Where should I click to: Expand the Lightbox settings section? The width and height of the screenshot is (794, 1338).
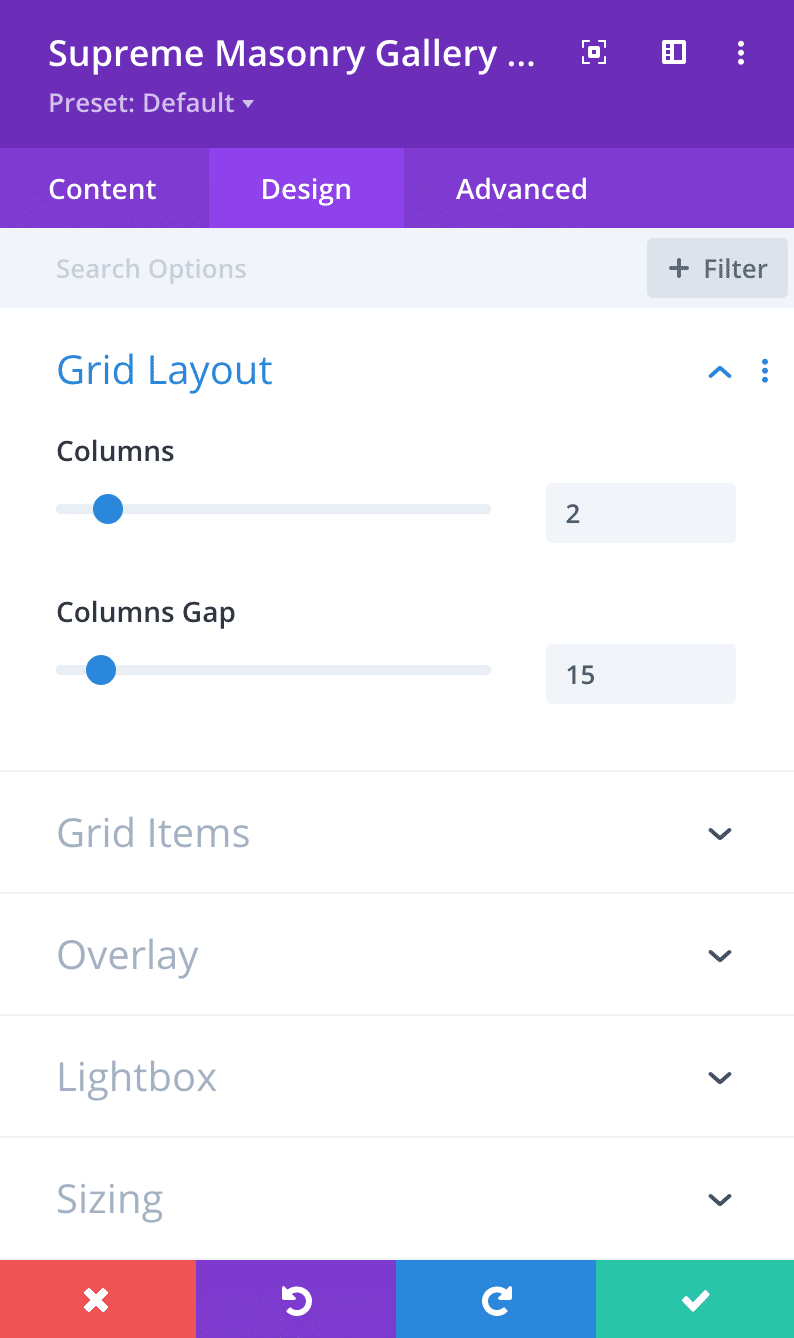(x=720, y=1077)
